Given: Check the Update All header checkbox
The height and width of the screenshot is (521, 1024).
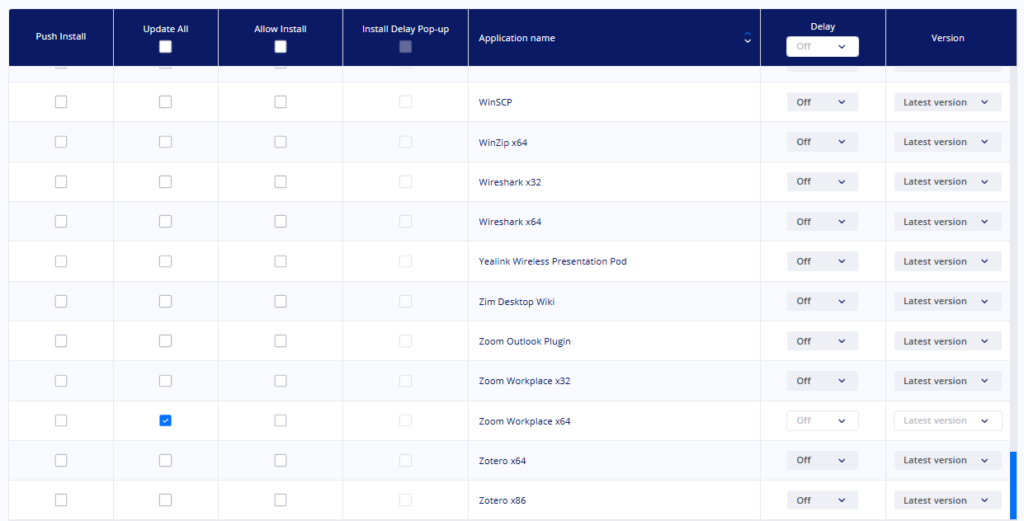Looking at the screenshot, I should point(165,46).
